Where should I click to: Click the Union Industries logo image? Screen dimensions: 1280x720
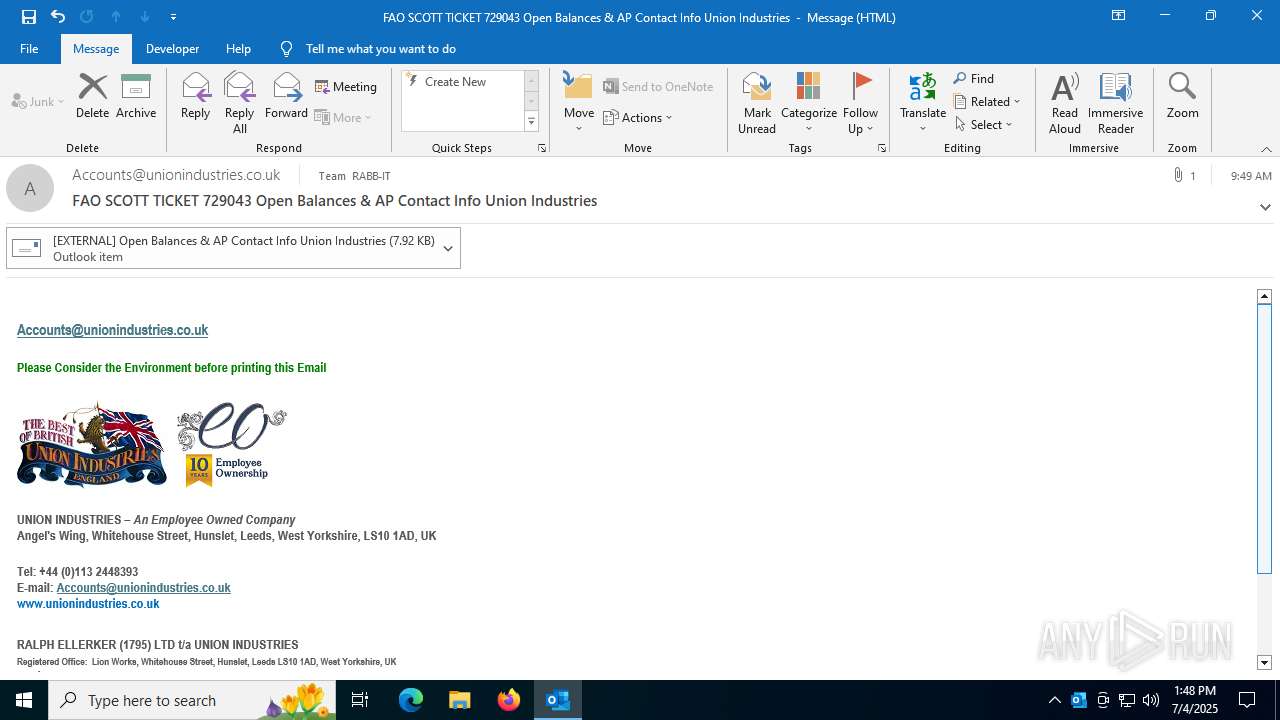(92, 445)
